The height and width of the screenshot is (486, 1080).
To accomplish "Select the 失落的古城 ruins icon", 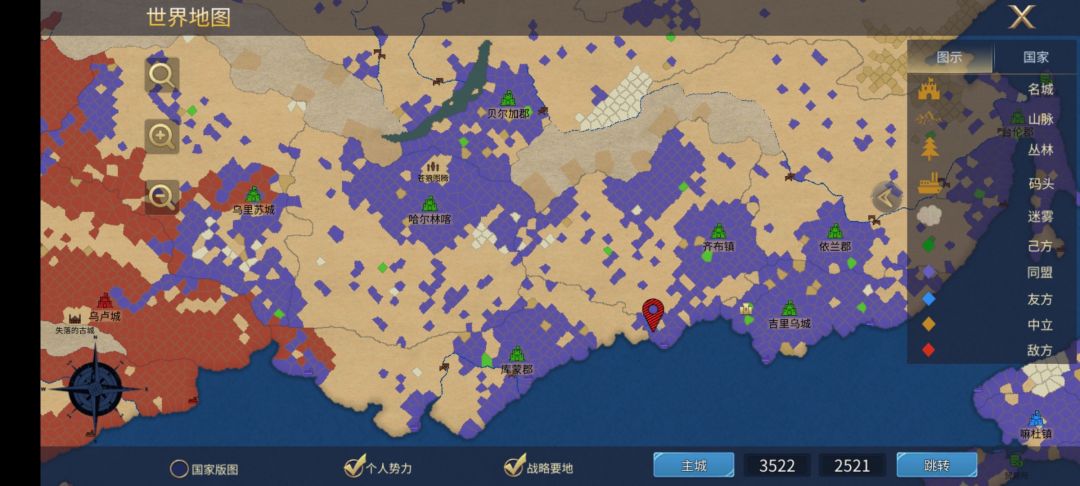I will pyautogui.click(x=75, y=318).
